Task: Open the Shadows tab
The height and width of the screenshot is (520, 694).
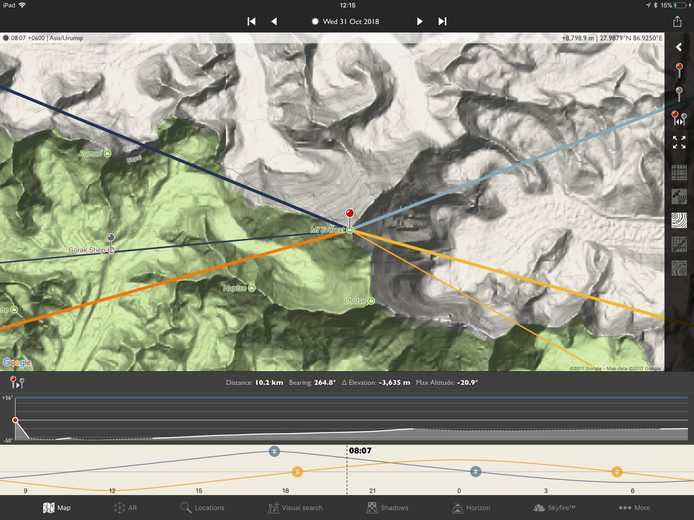Action: click(388, 508)
